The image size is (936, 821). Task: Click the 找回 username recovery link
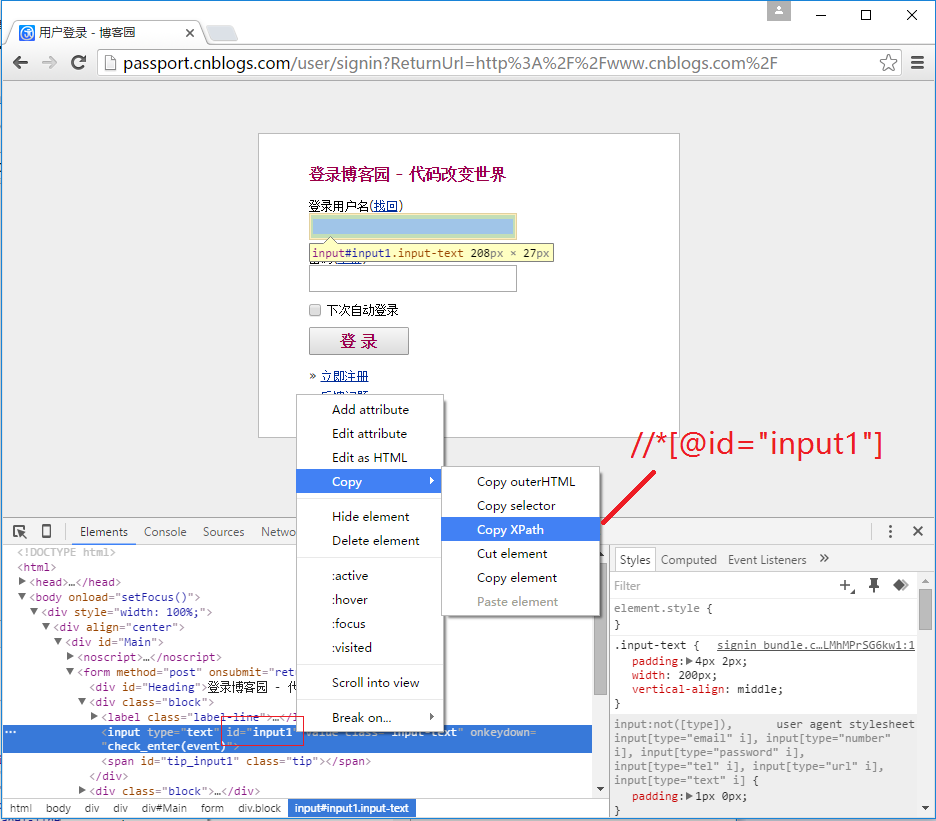(386, 206)
